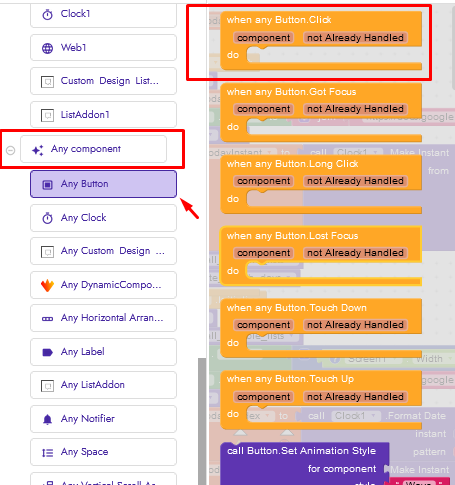Screen dimensions: 455x485
Task: Click the sidebar vertical scrollbar
Action: pos(202,421)
